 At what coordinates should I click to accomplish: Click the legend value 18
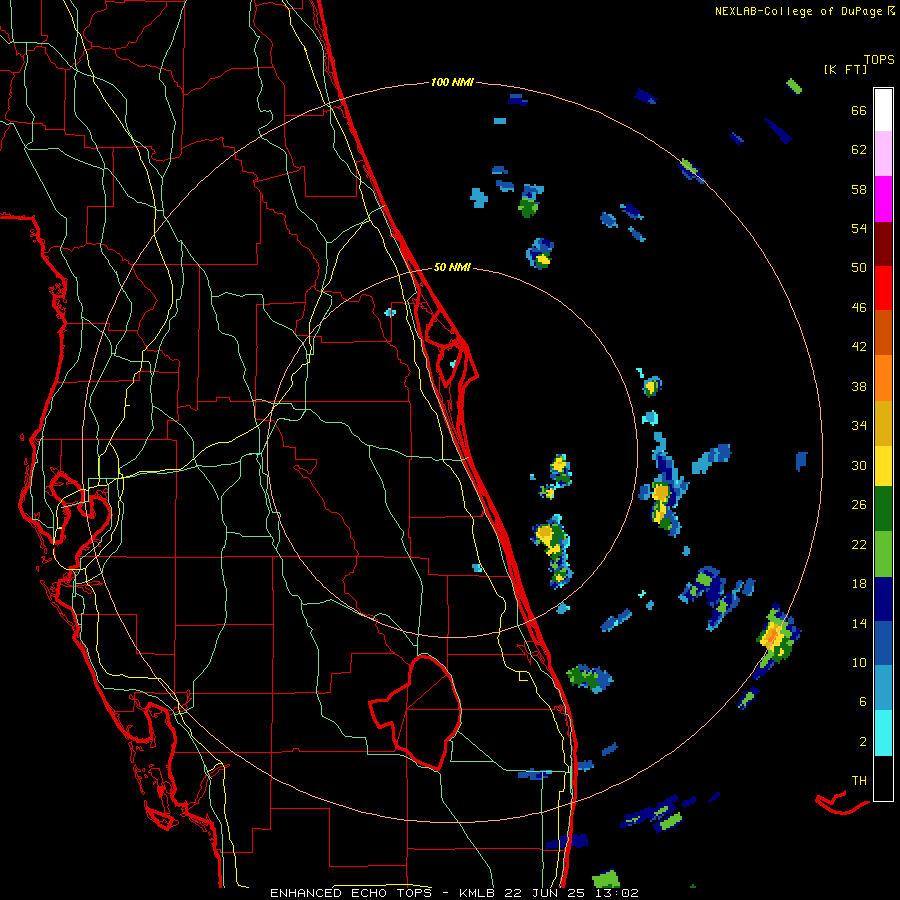[859, 584]
